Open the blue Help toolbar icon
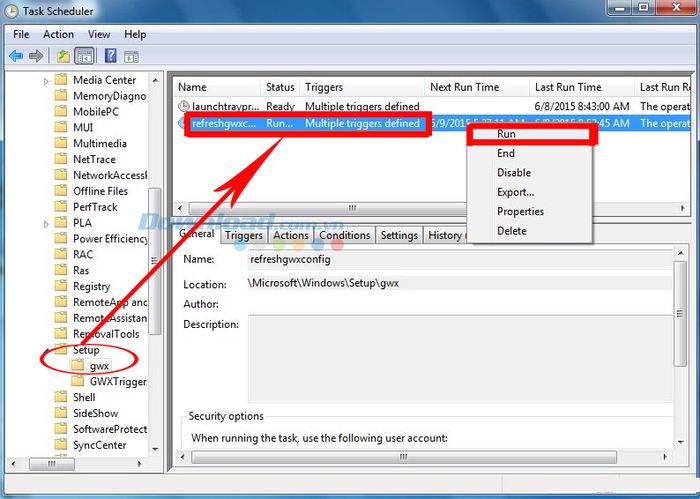This screenshot has height=499, width=700. [110, 56]
